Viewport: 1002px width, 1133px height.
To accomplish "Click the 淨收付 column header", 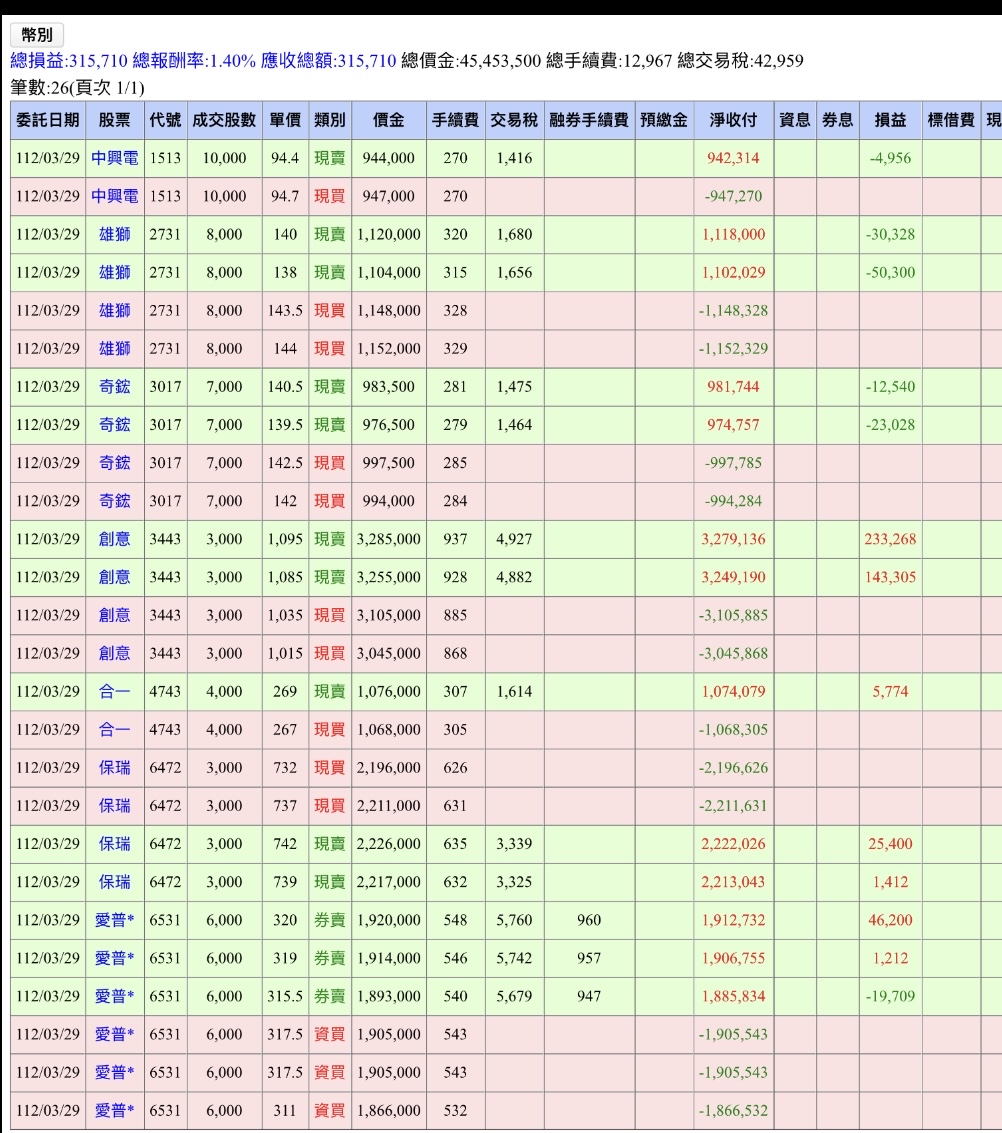I will point(733,120).
